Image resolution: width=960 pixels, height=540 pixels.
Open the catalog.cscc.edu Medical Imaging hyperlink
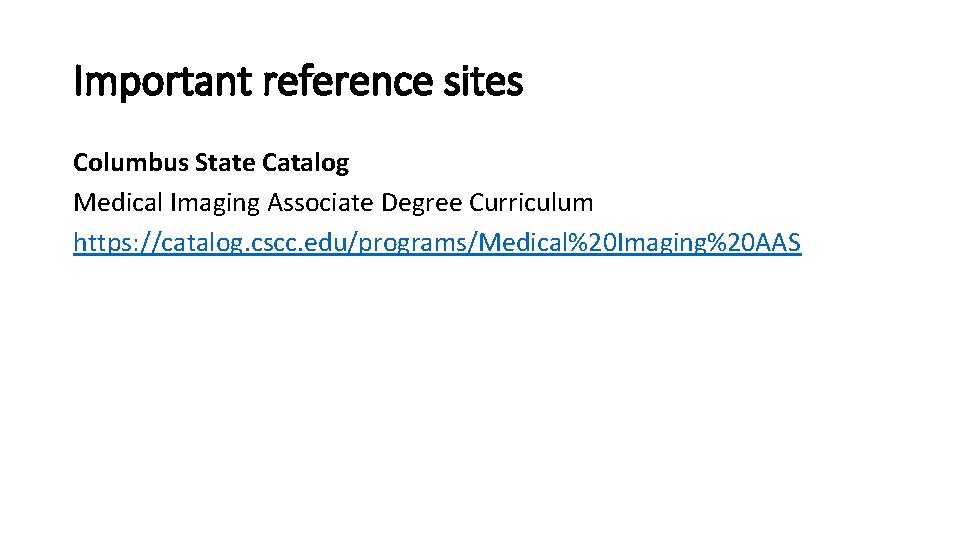click(437, 243)
